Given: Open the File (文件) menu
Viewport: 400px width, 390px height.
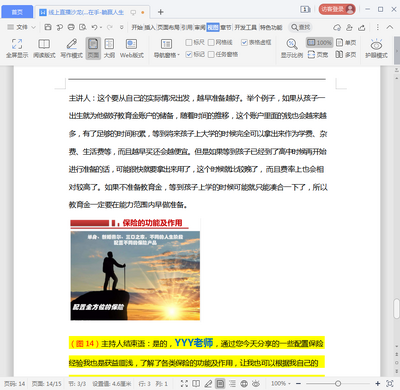Looking at the screenshot, I should click(18, 27).
